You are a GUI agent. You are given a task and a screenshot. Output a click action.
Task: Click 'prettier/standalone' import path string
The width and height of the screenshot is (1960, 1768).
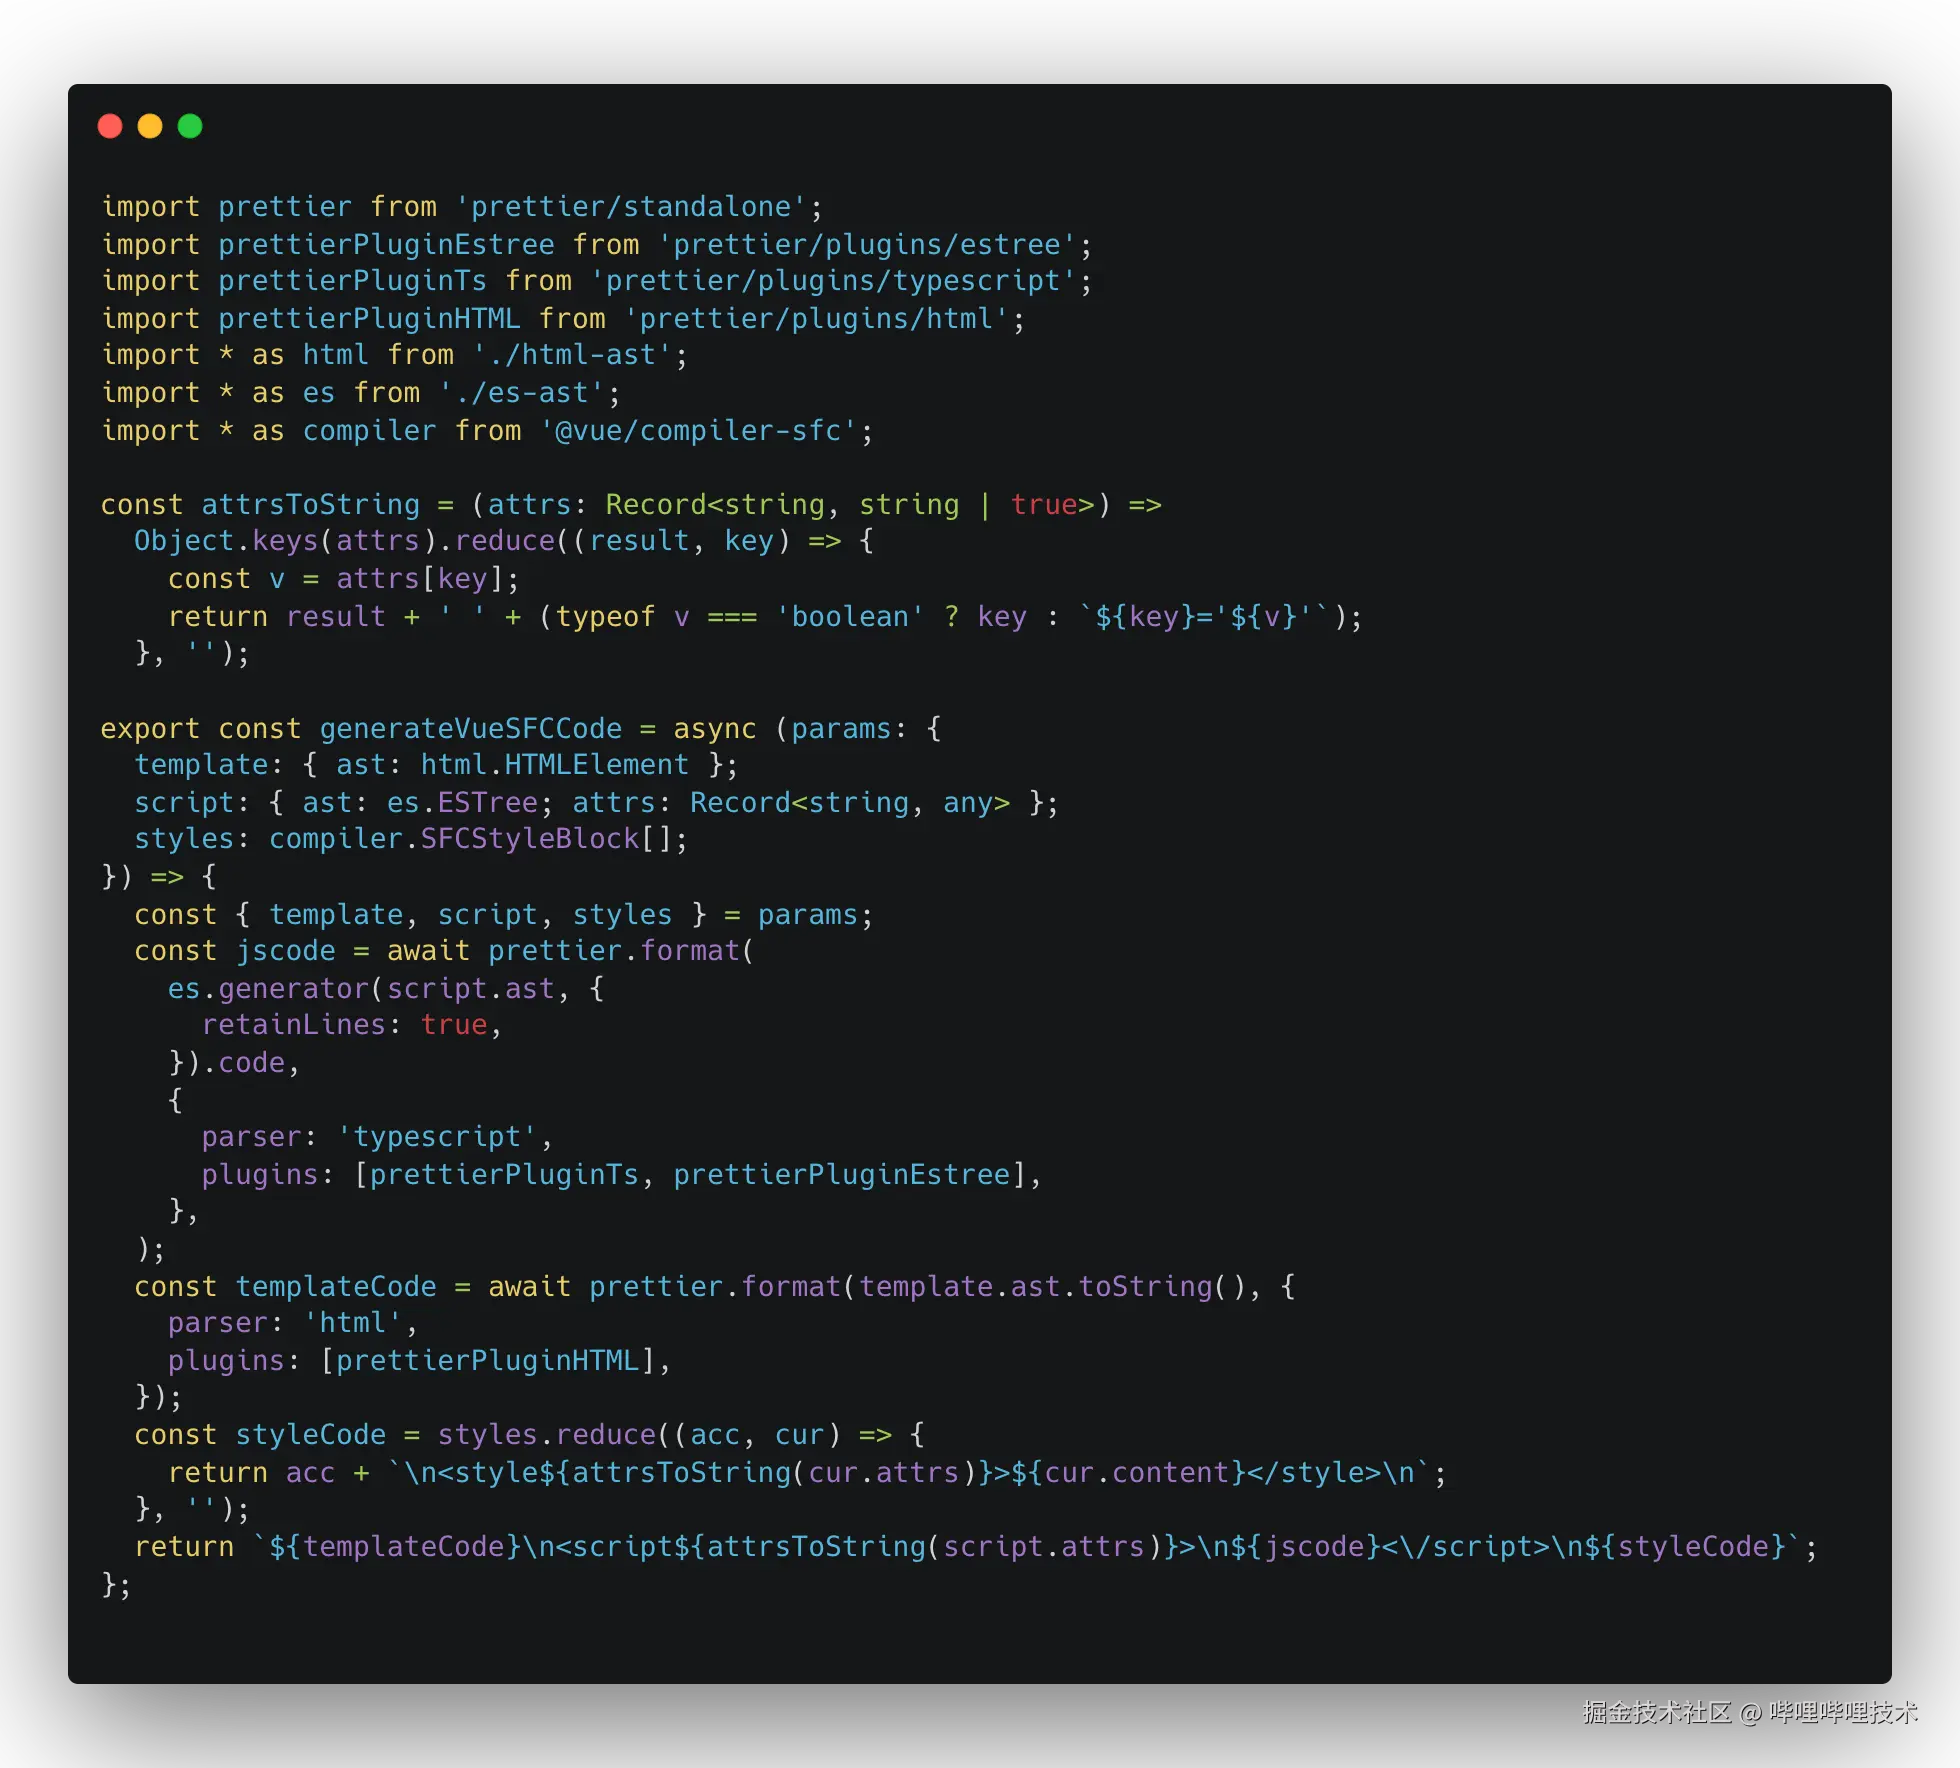click(631, 207)
